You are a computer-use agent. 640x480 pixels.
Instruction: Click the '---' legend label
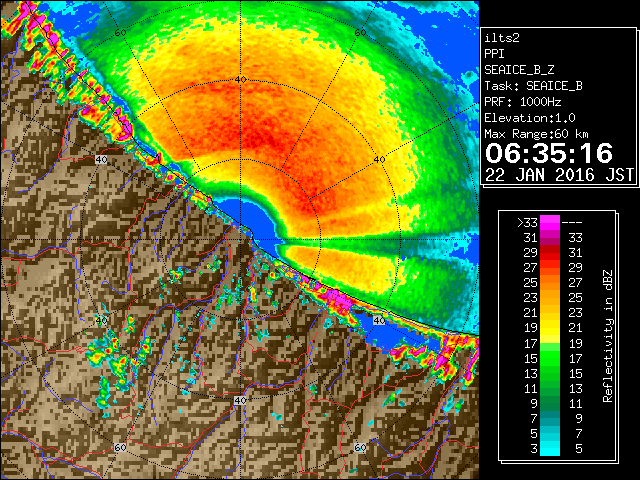(572, 222)
